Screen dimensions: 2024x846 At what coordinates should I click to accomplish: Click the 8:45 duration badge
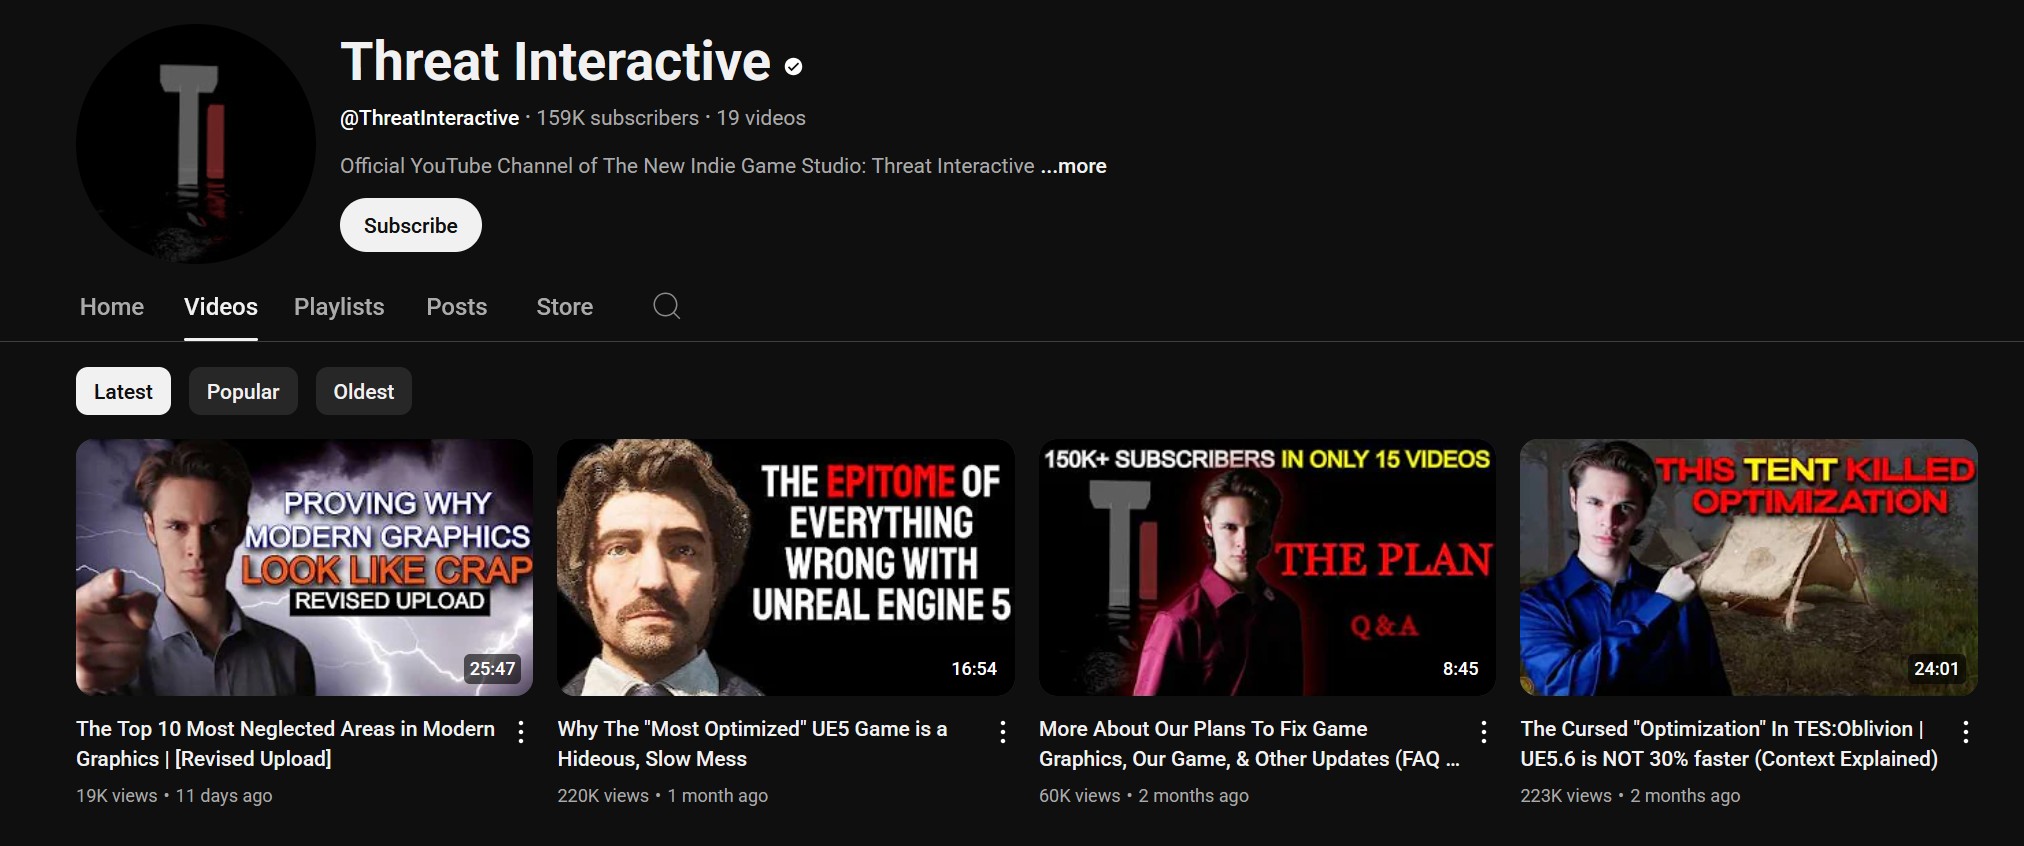1460,669
